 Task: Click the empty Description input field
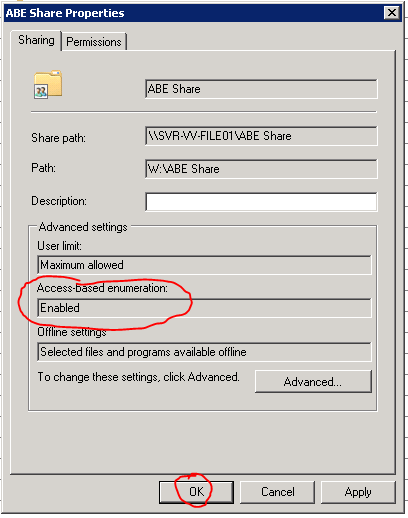pos(261,202)
